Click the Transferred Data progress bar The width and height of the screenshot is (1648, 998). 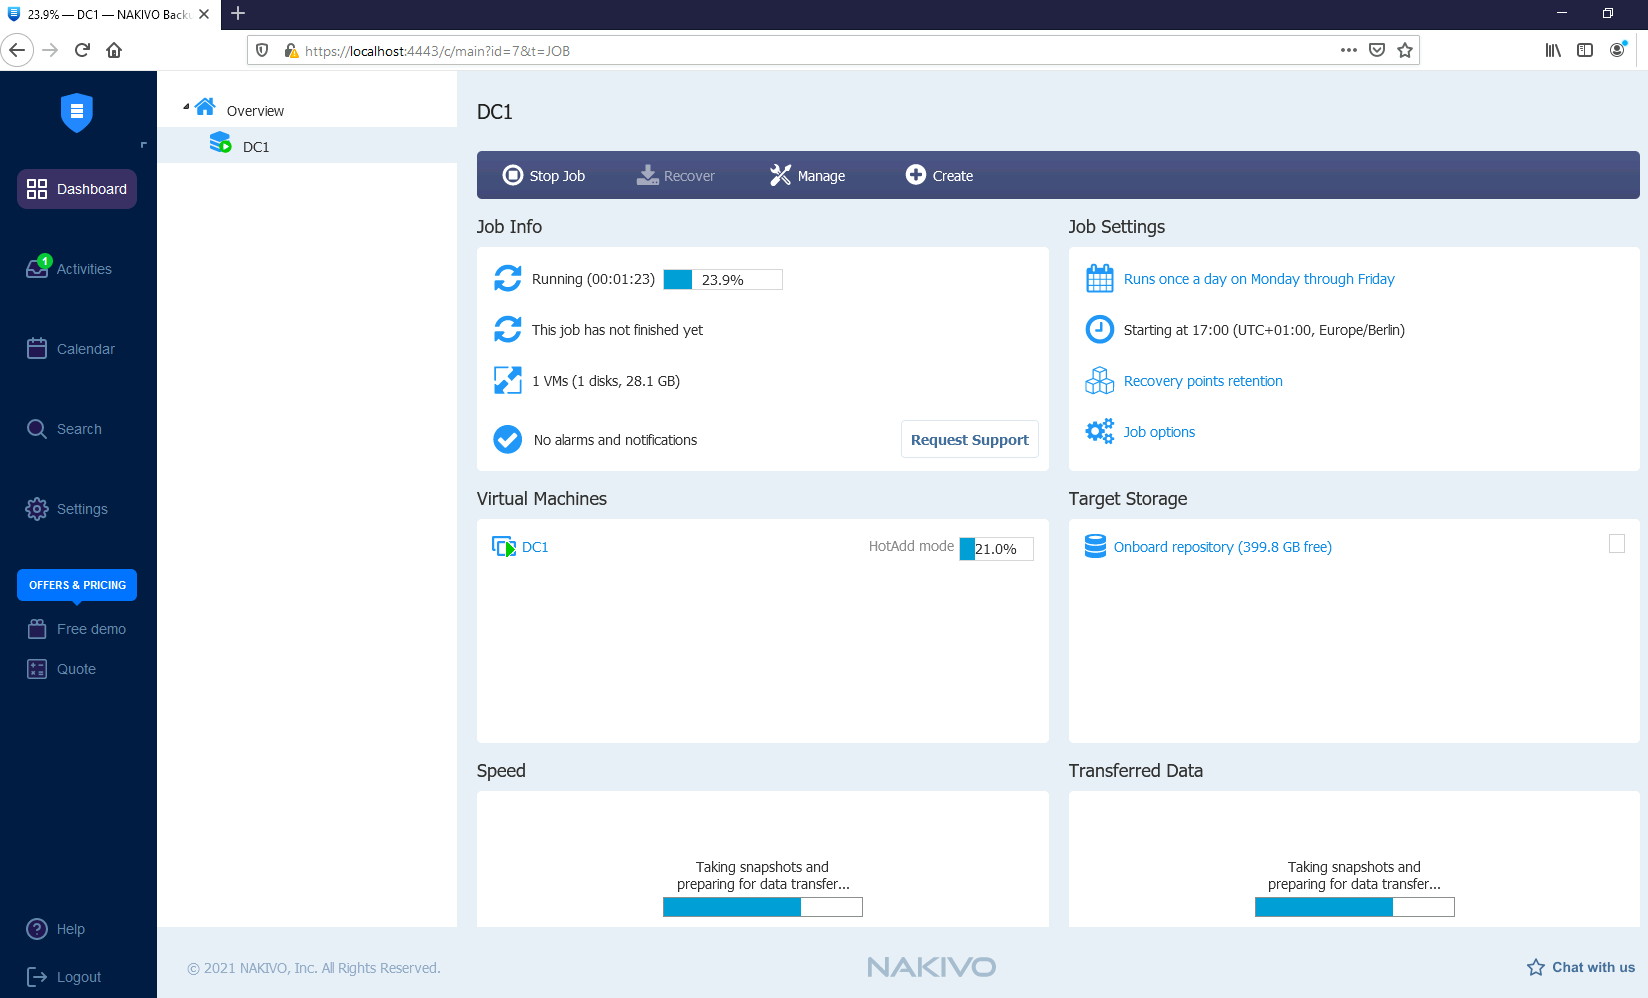(1355, 907)
